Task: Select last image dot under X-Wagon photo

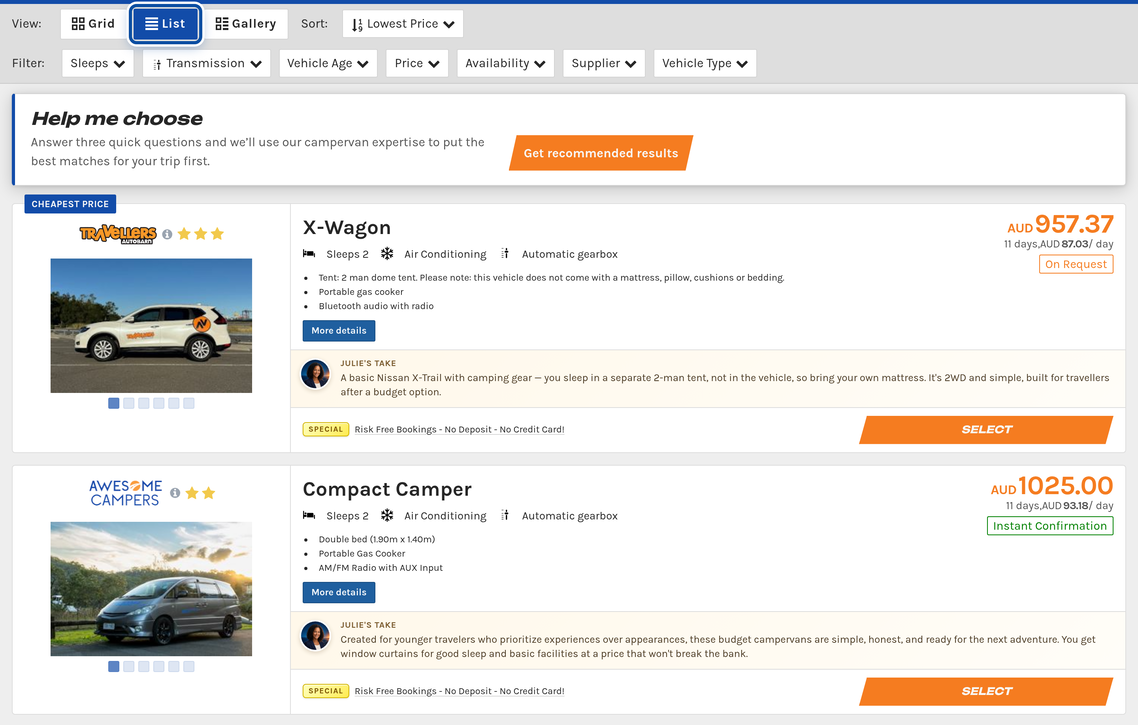Action: pos(189,404)
